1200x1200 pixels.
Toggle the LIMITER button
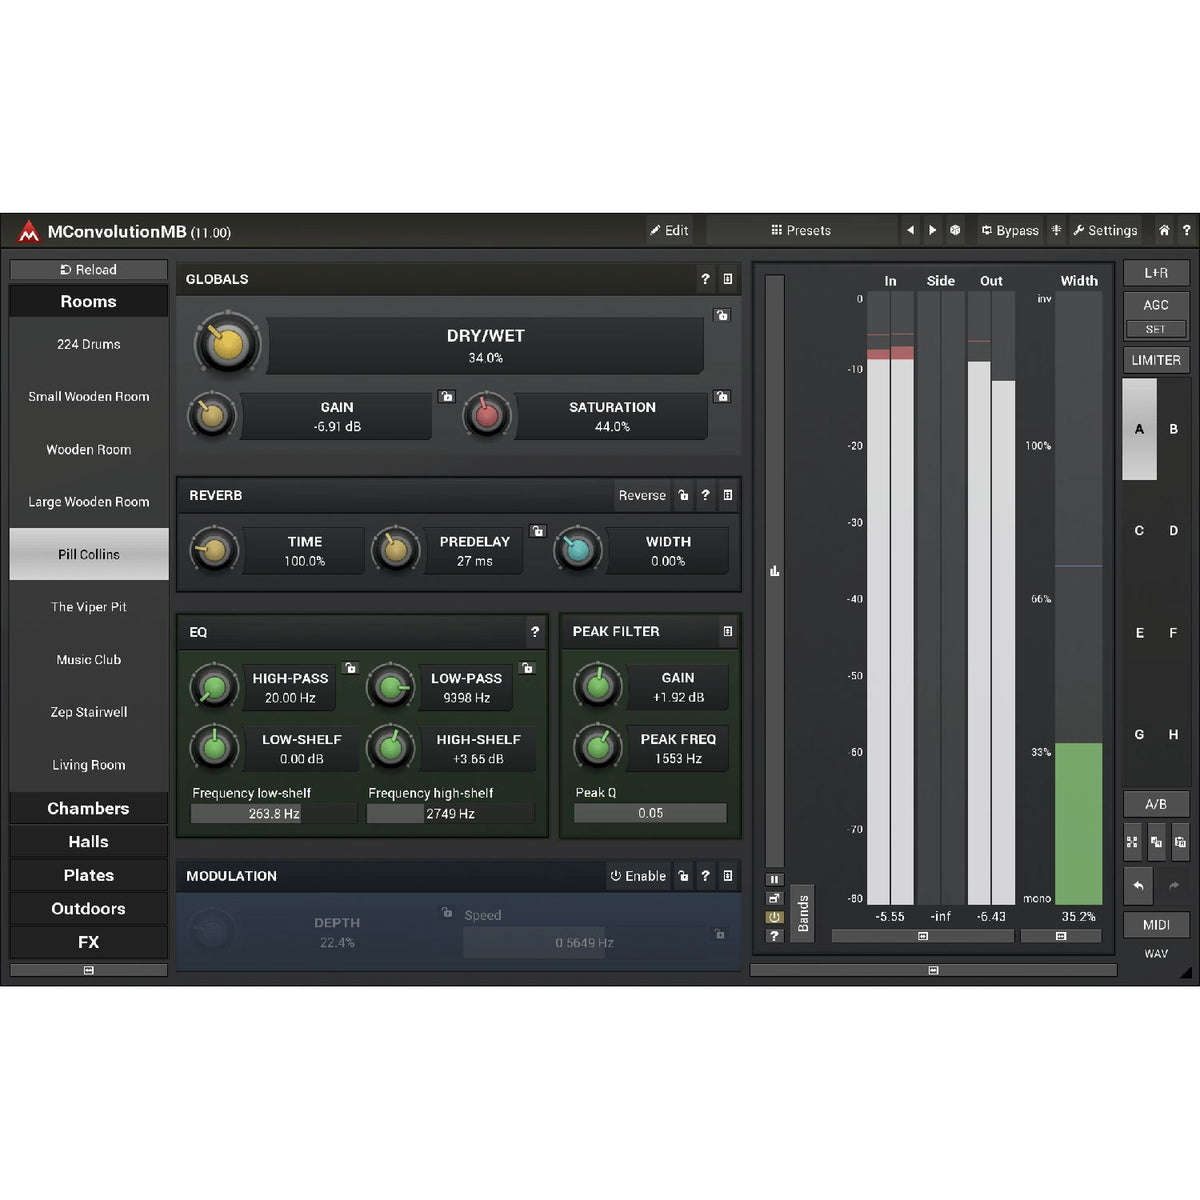tap(1156, 360)
